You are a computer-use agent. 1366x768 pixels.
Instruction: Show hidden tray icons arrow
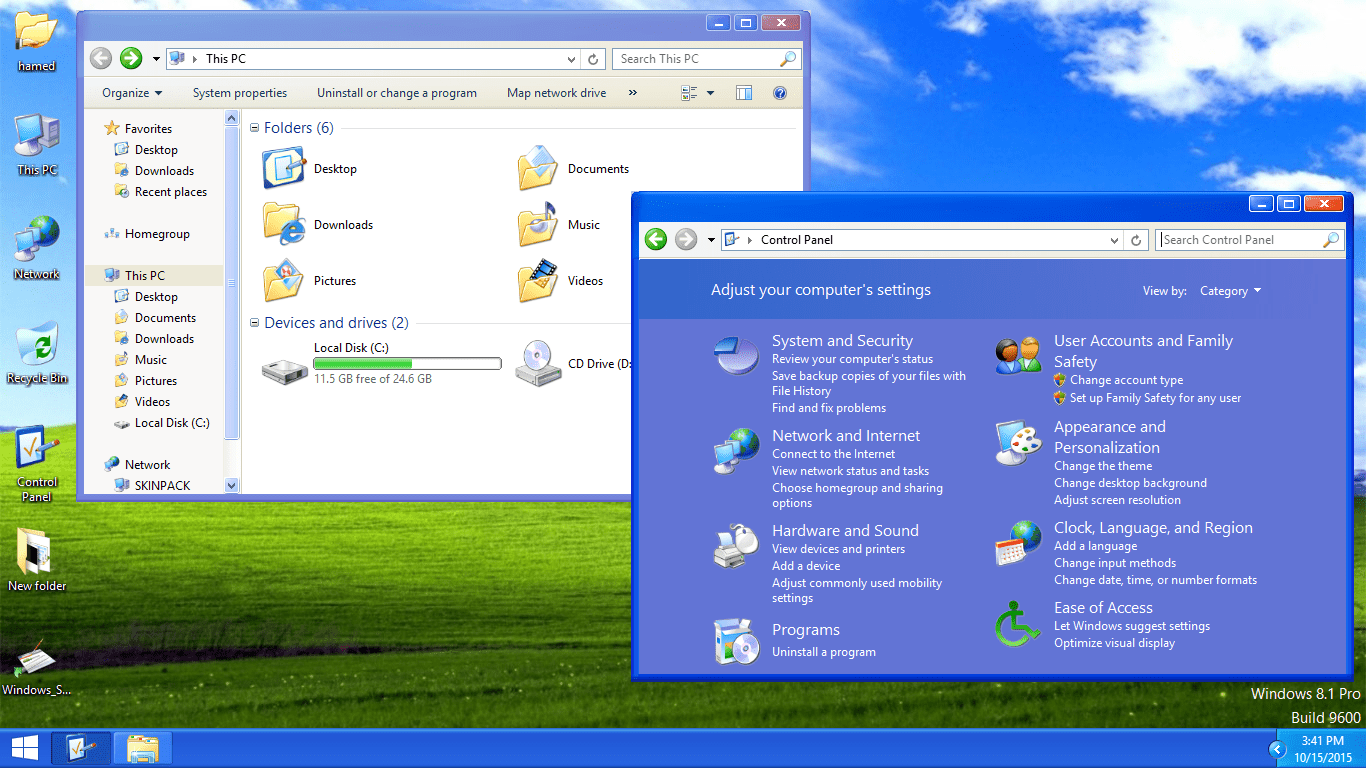(x=1277, y=748)
